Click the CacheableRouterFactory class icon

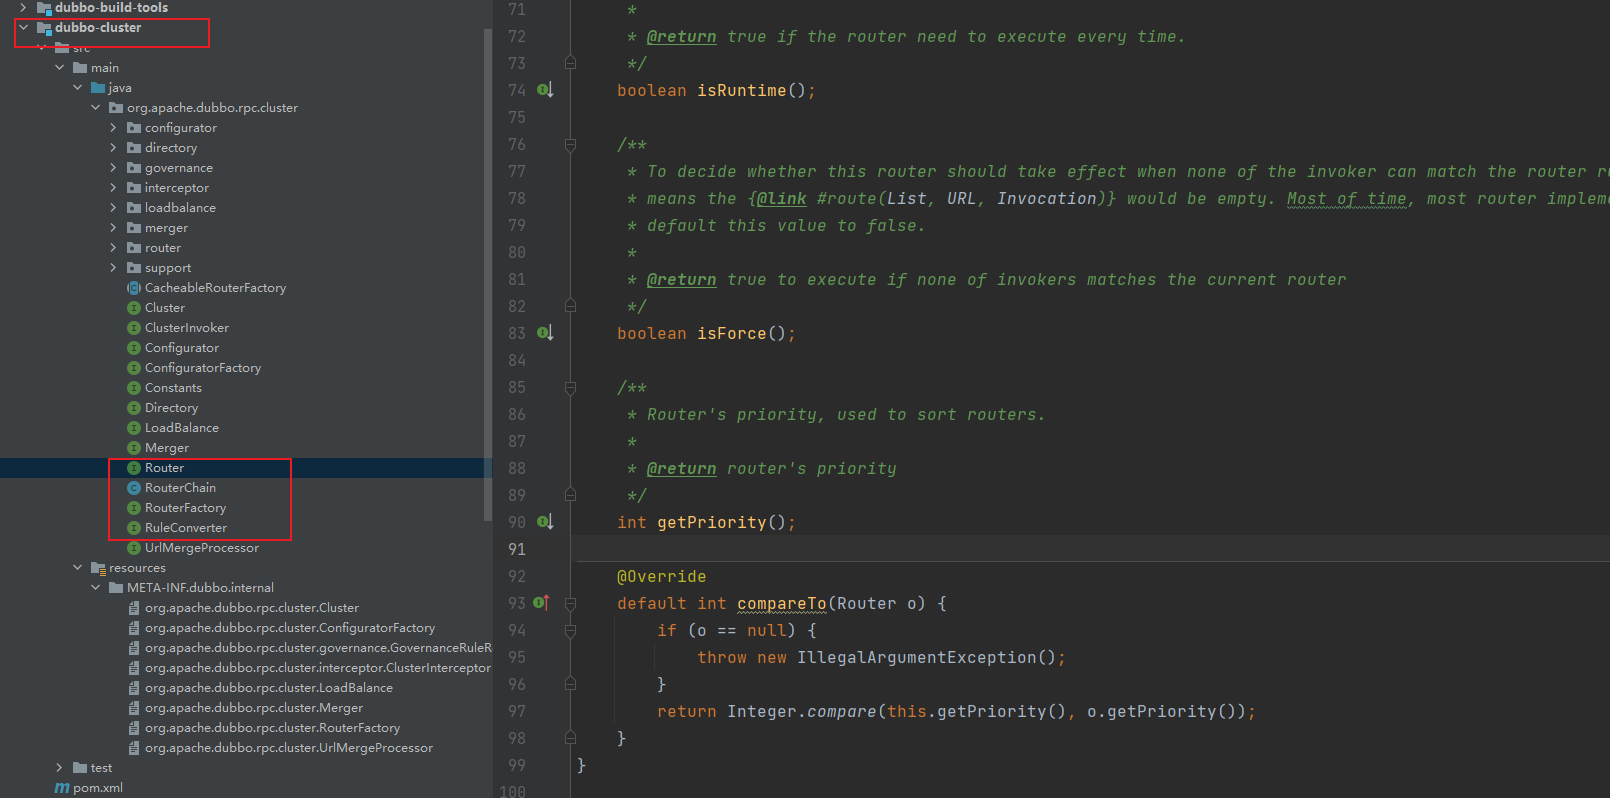click(x=134, y=288)
